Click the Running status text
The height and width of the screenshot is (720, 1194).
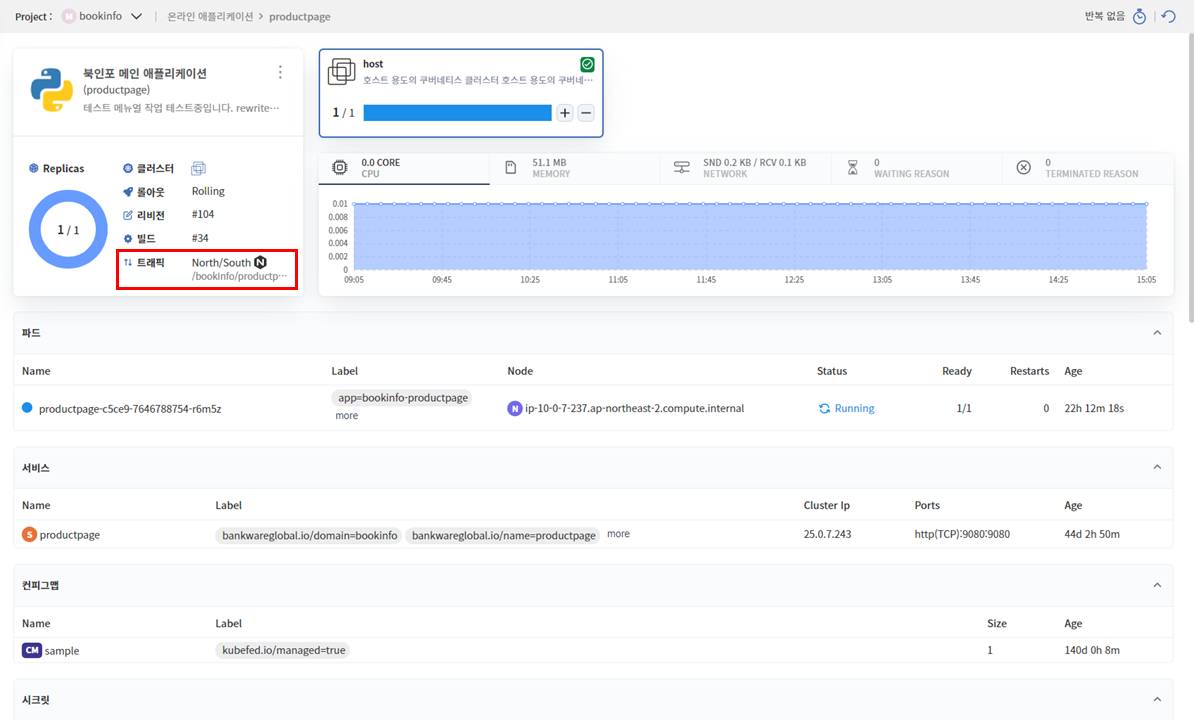click(854, 409)
